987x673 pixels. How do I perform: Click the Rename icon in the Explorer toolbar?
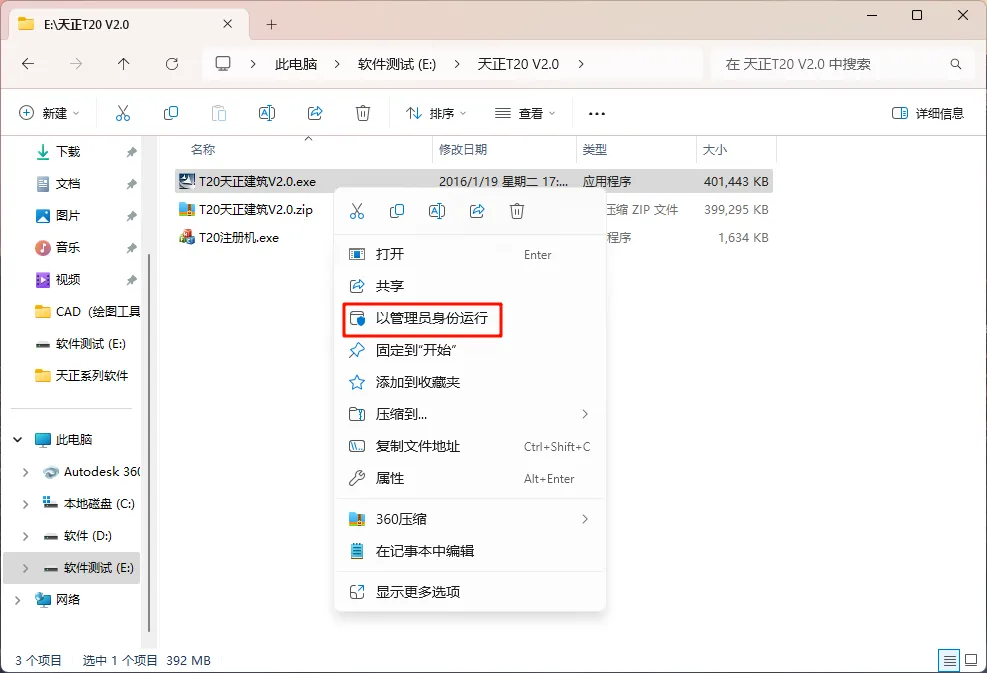coord(267,113)
